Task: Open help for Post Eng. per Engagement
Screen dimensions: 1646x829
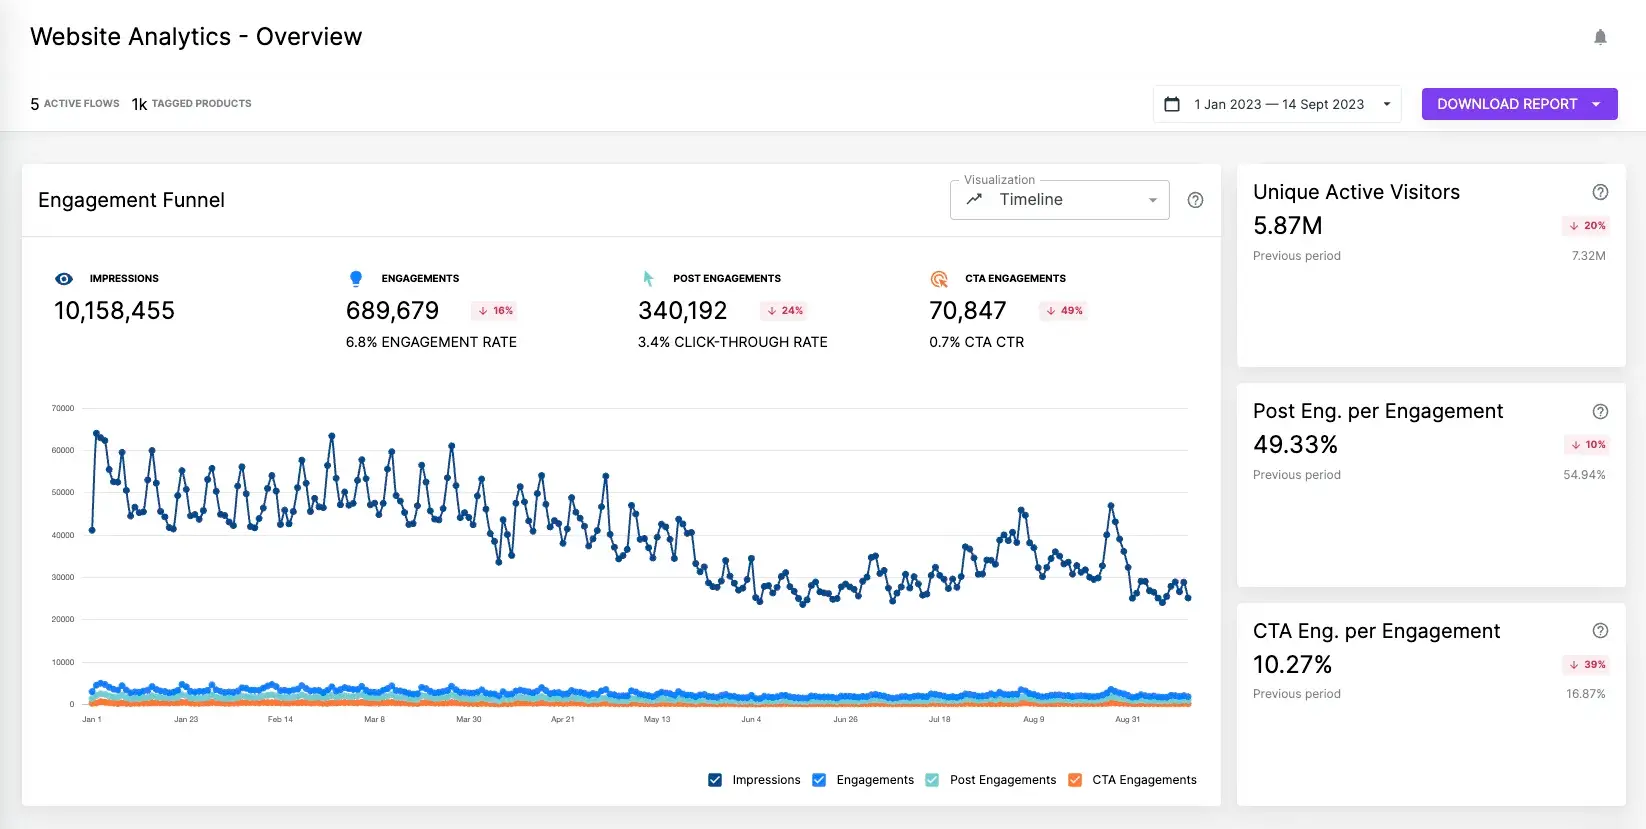Action: coord(1600,411)
